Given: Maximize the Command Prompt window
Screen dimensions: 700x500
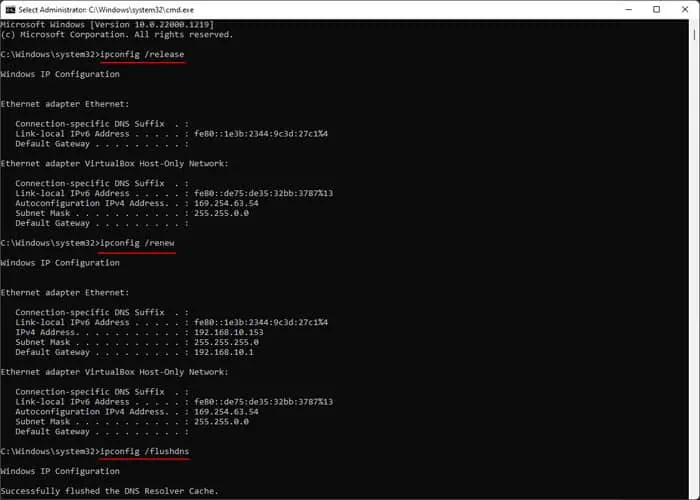Looking at the screenshot, I should pos(656,9).
